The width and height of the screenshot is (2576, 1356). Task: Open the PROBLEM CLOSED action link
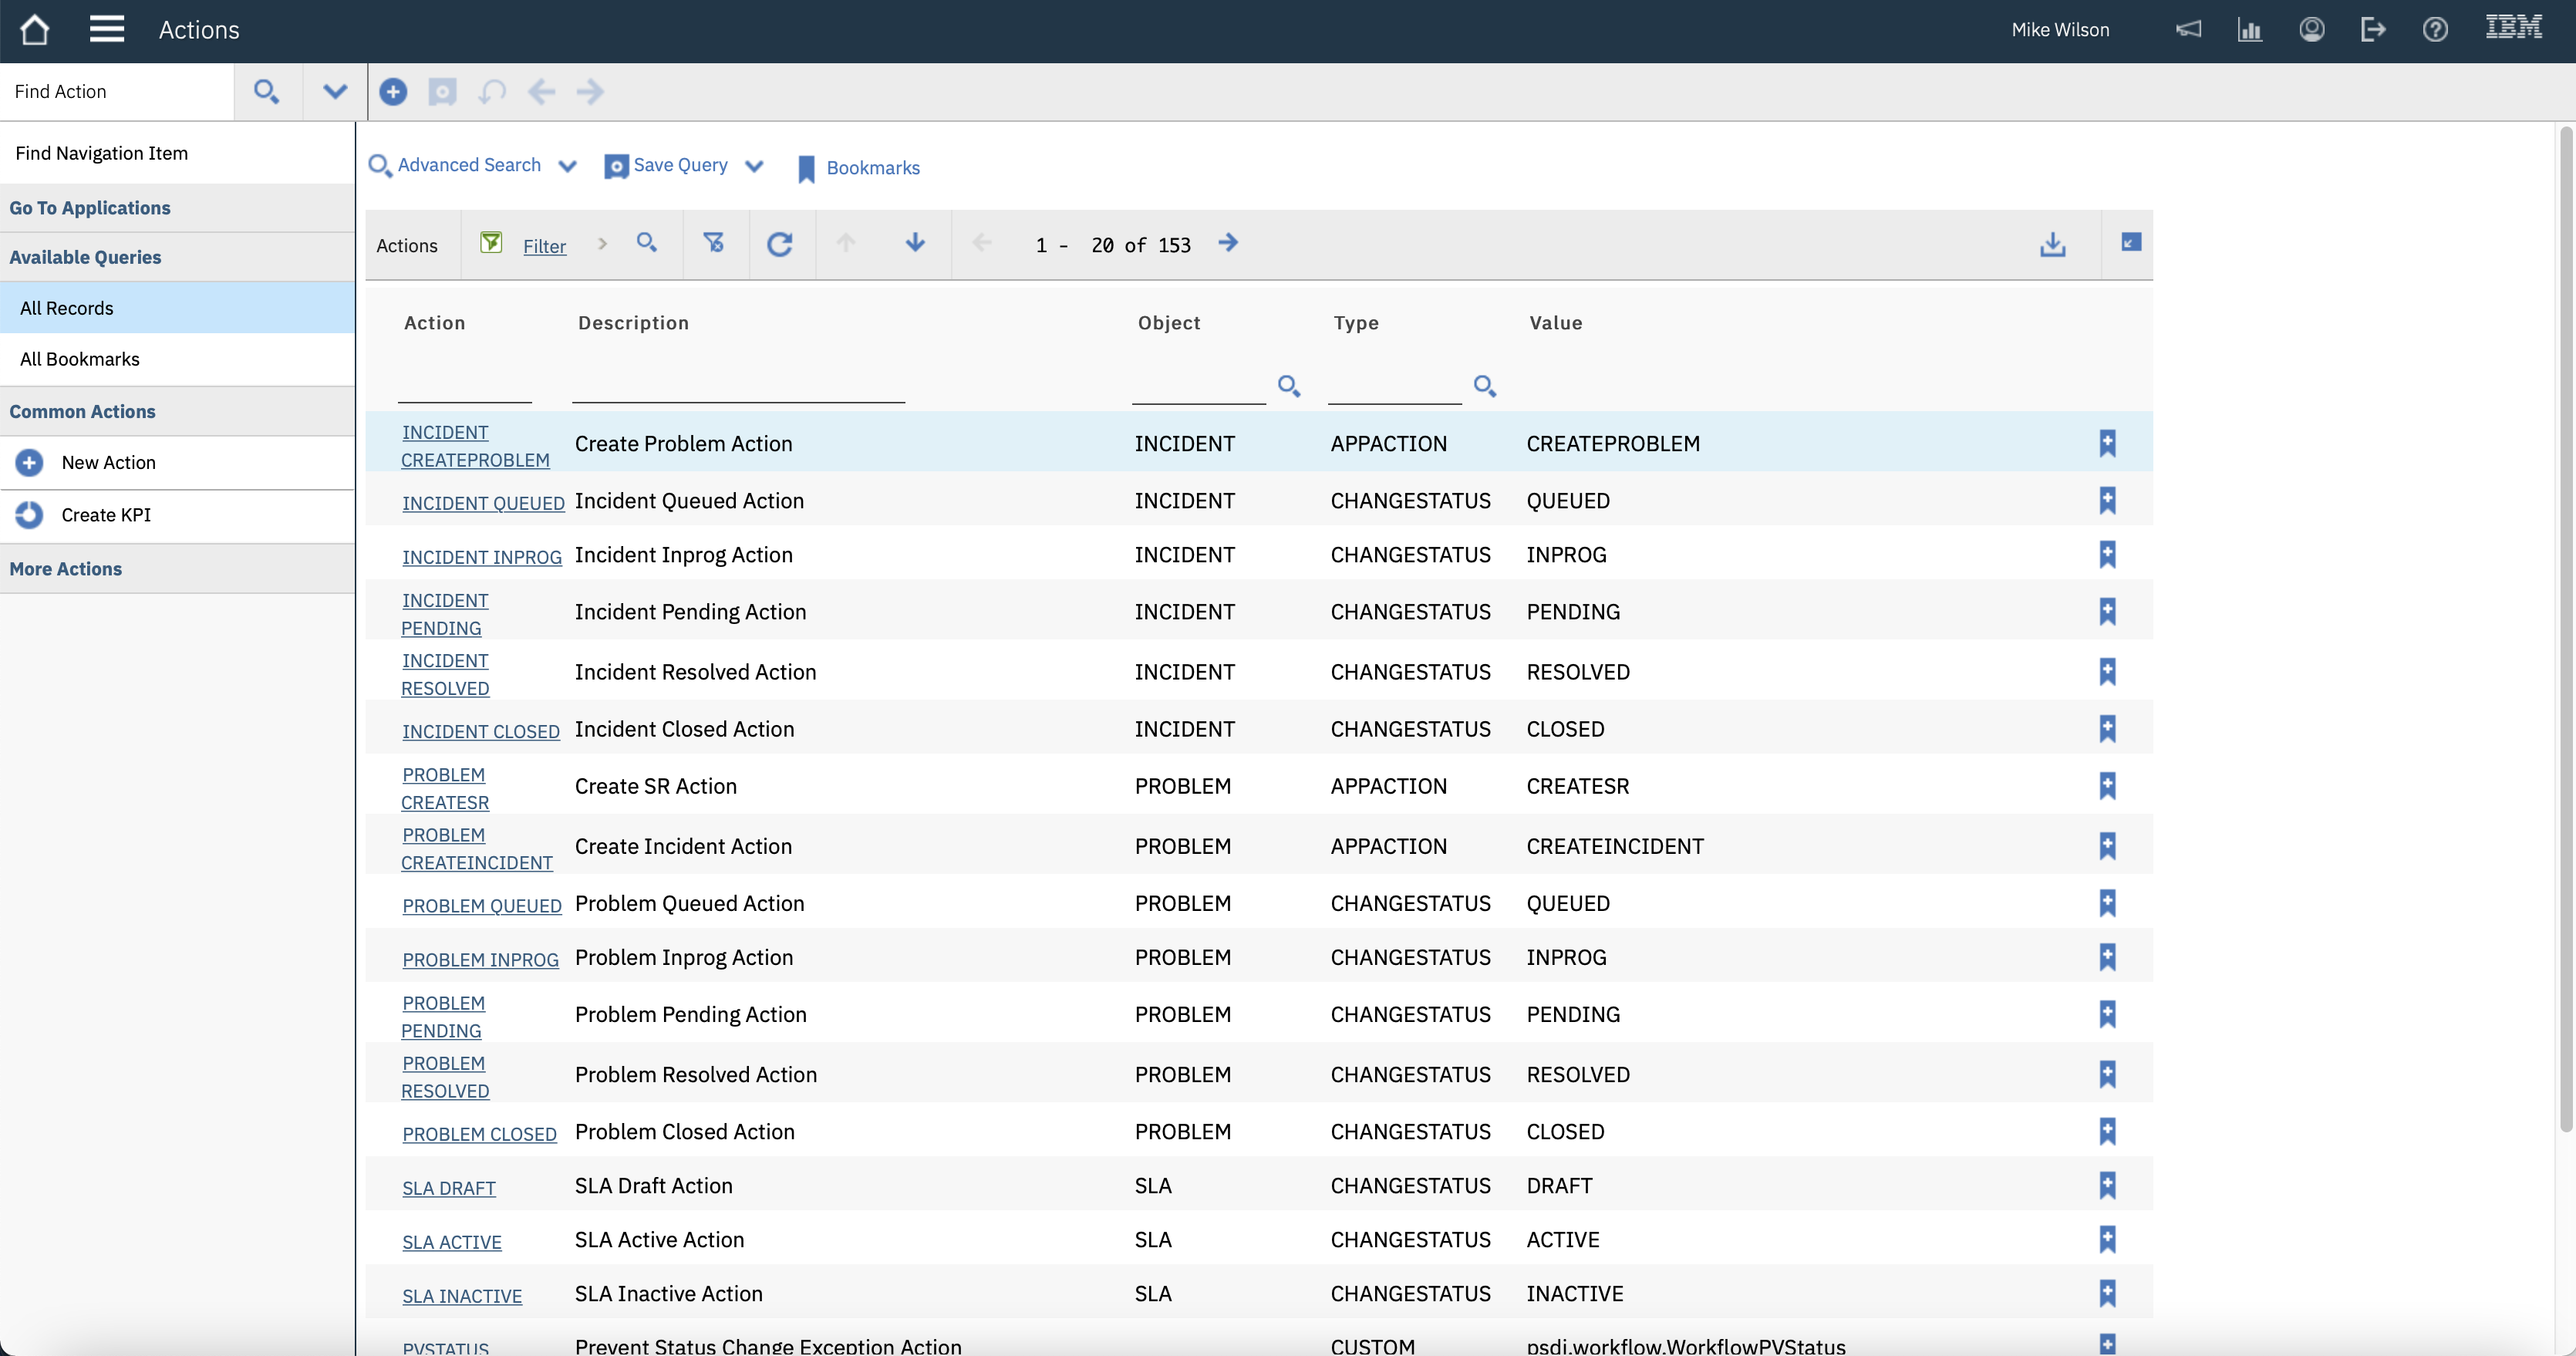pyautogui.click(x=479, y=1134)
